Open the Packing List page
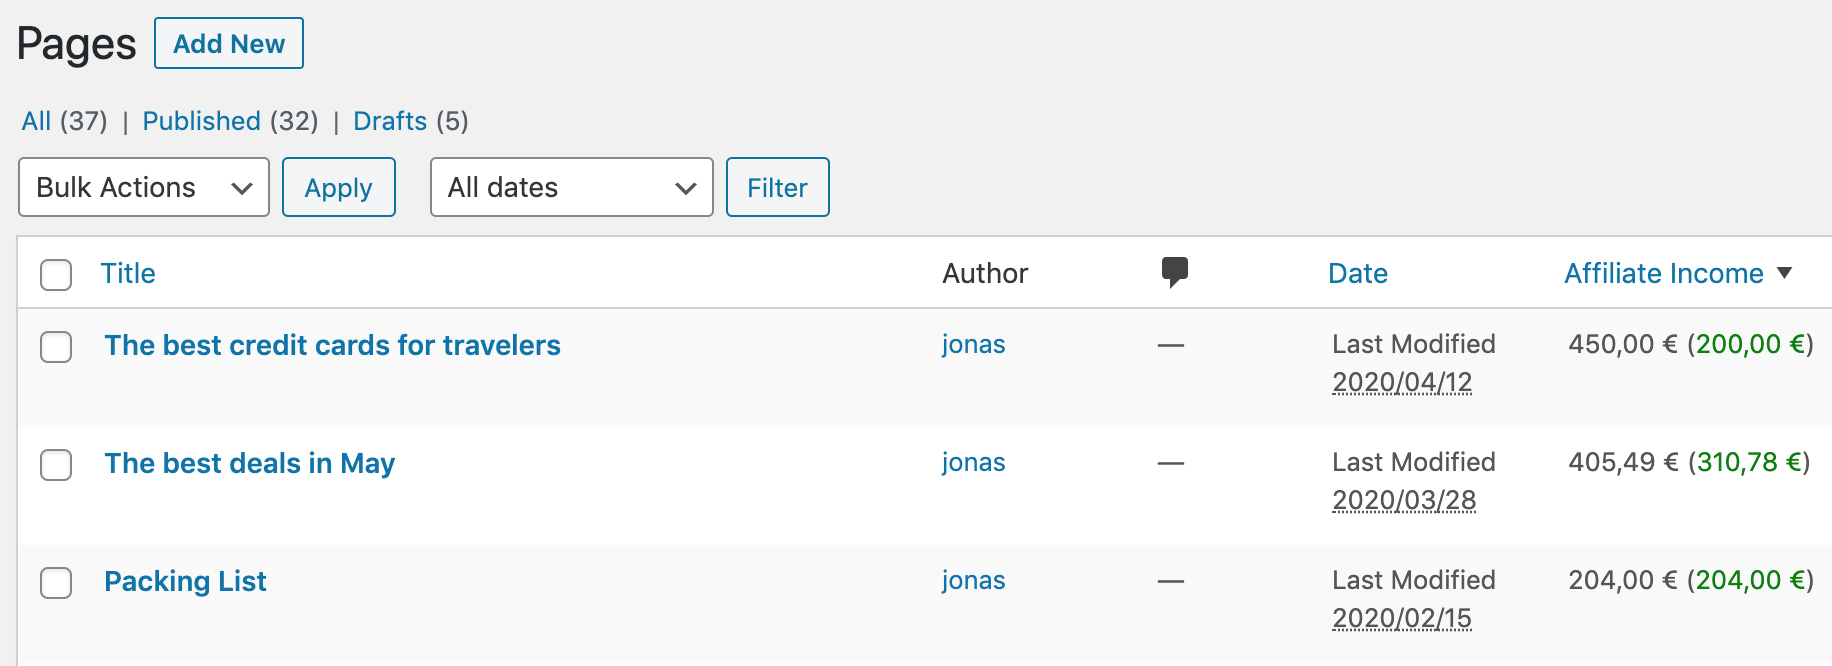 185,581
